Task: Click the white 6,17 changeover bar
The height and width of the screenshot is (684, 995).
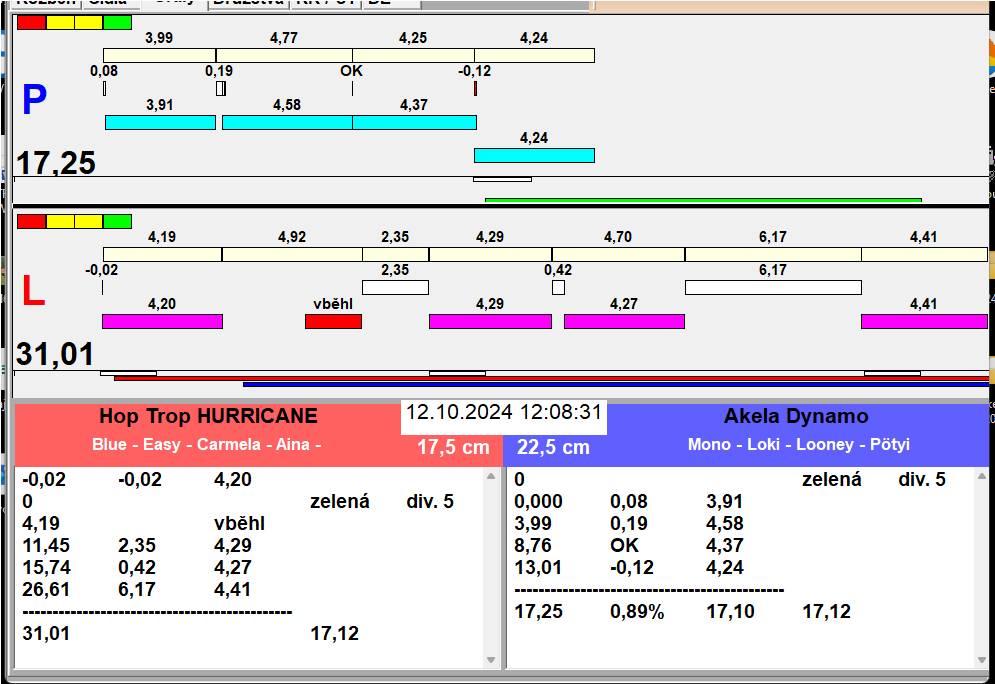Action: 772,288
